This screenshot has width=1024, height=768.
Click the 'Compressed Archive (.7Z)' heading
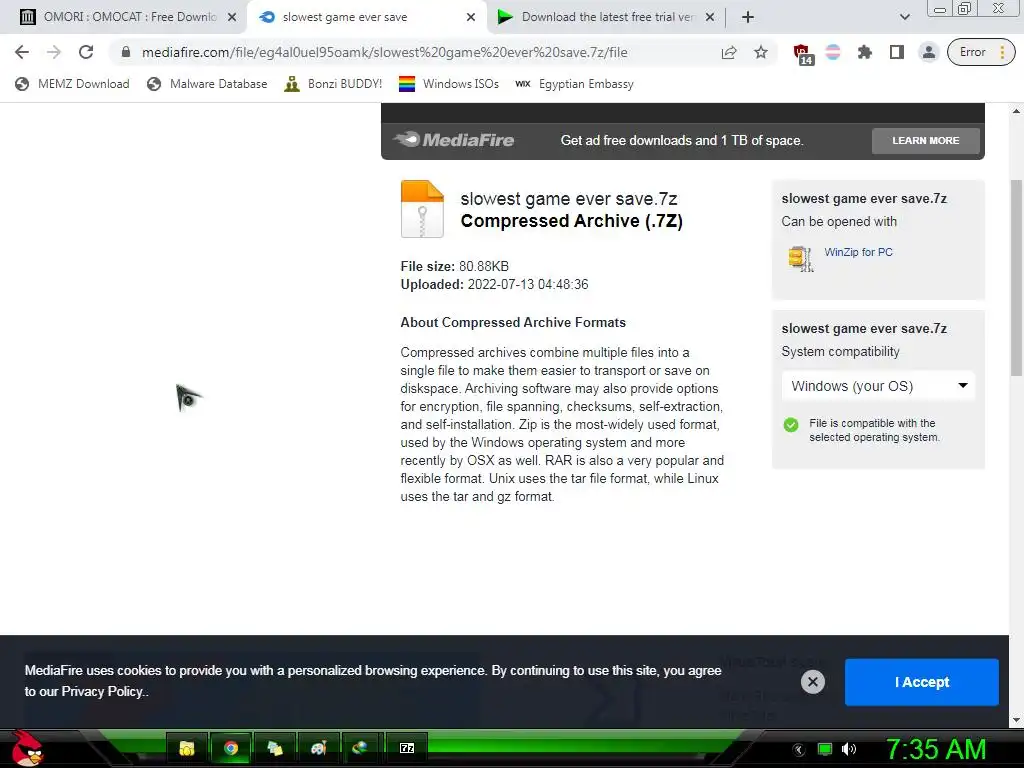pos(571,221)
